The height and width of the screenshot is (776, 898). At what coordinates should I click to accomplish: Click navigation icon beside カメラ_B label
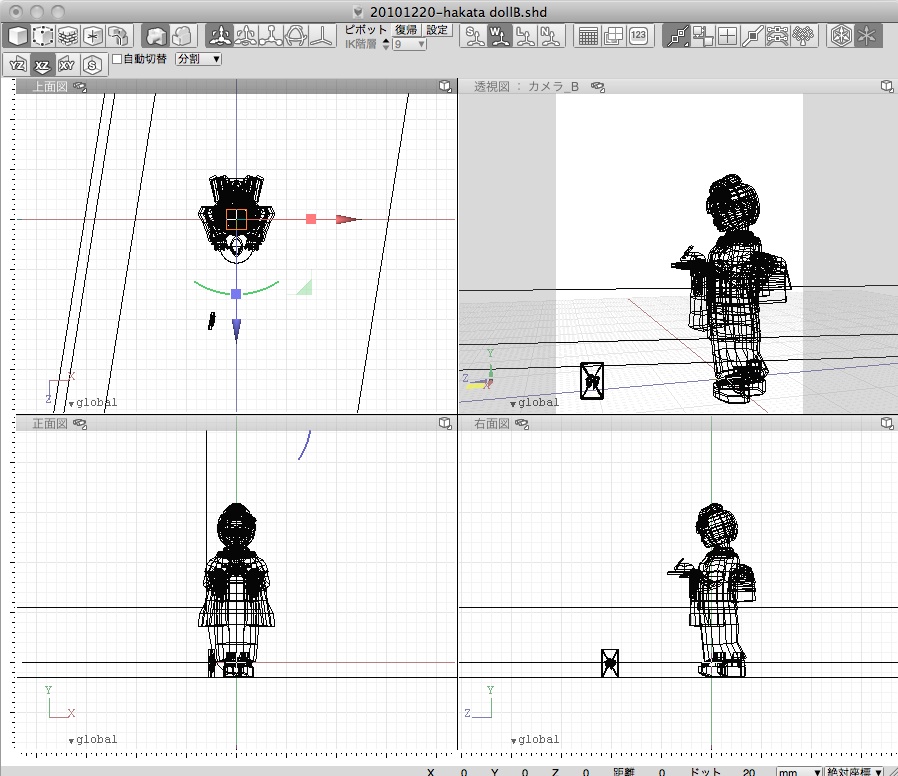(598, 87)
